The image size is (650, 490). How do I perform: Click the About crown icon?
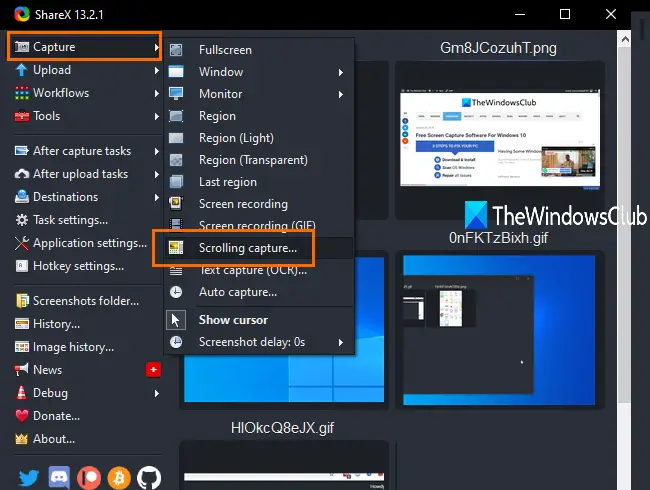[x=22, y=439]
